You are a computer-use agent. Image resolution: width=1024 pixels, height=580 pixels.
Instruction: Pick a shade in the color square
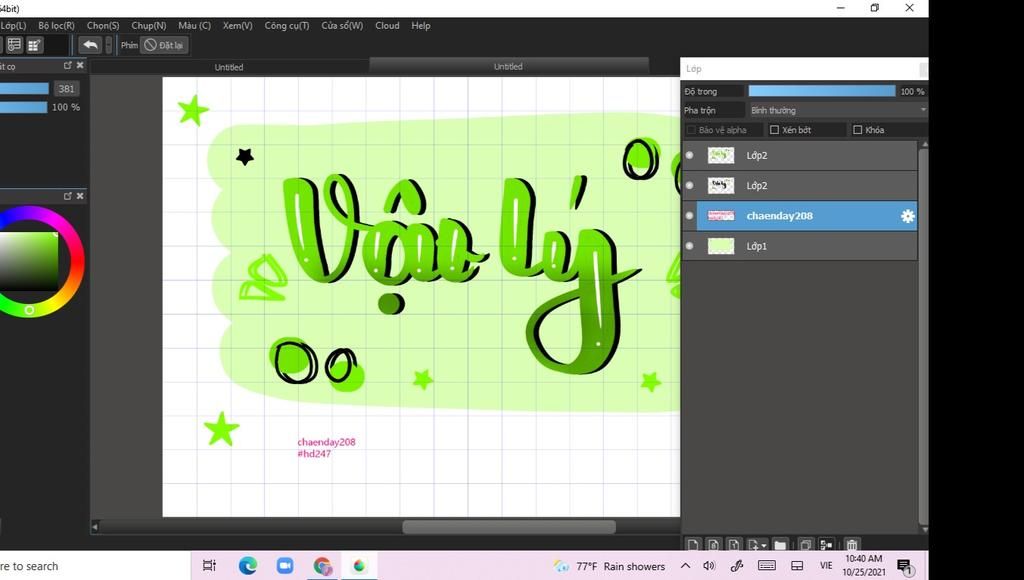(29, 261)
